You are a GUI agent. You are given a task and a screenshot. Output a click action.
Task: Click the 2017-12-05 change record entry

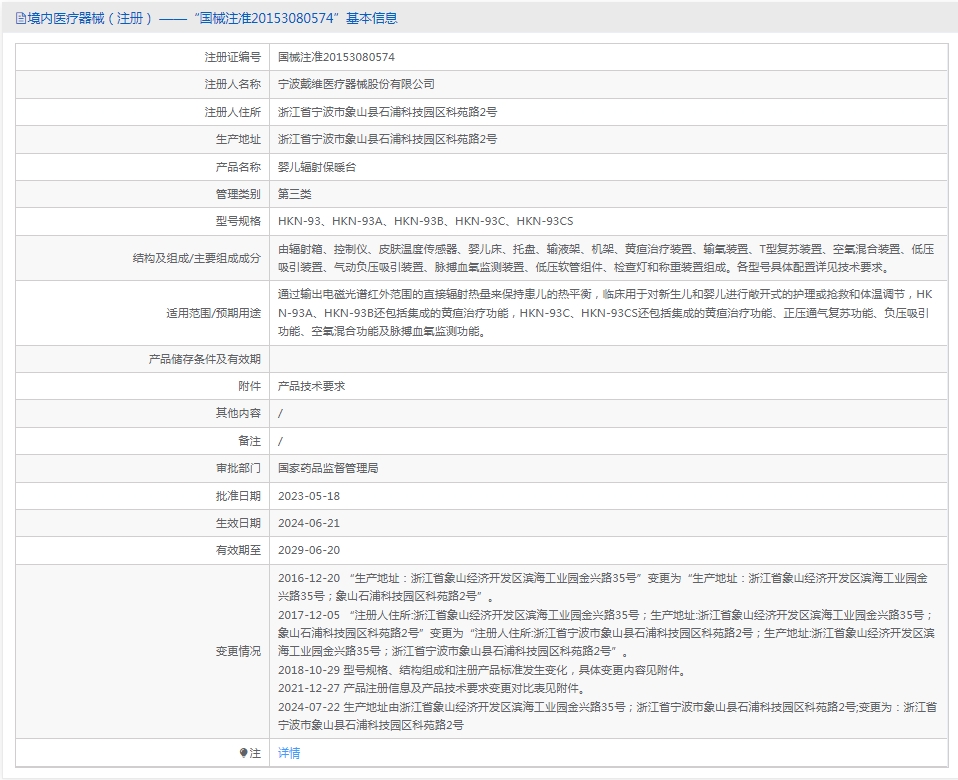(606, 633)
